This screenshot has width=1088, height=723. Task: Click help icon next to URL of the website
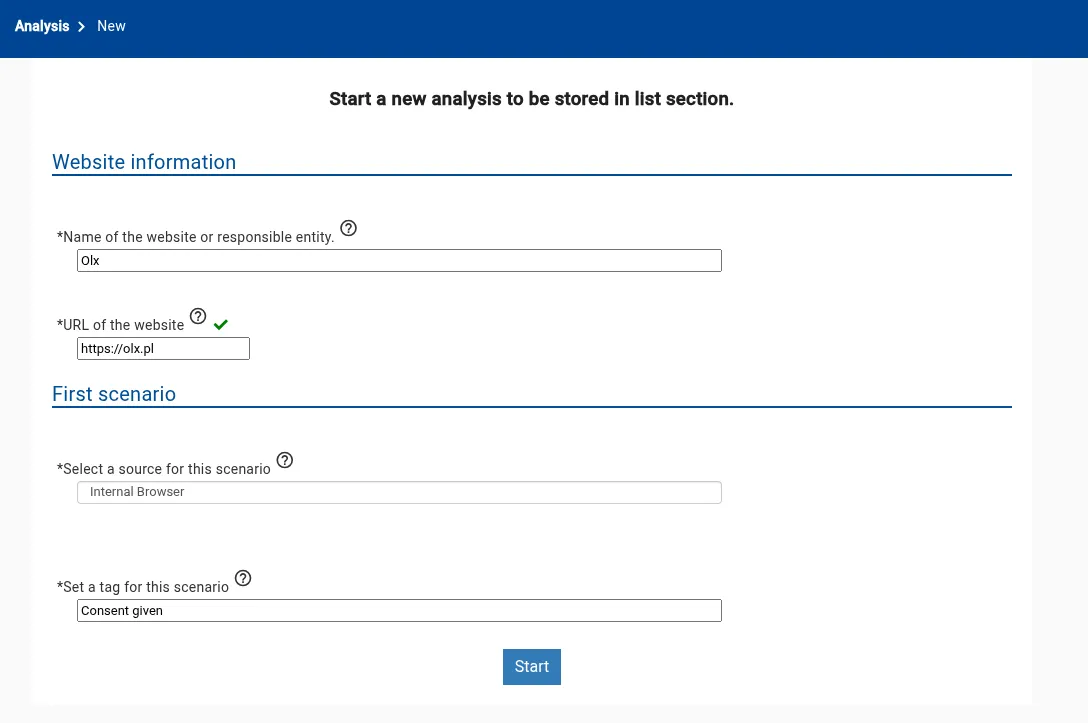pyautogui.click(x=198, y=316)
